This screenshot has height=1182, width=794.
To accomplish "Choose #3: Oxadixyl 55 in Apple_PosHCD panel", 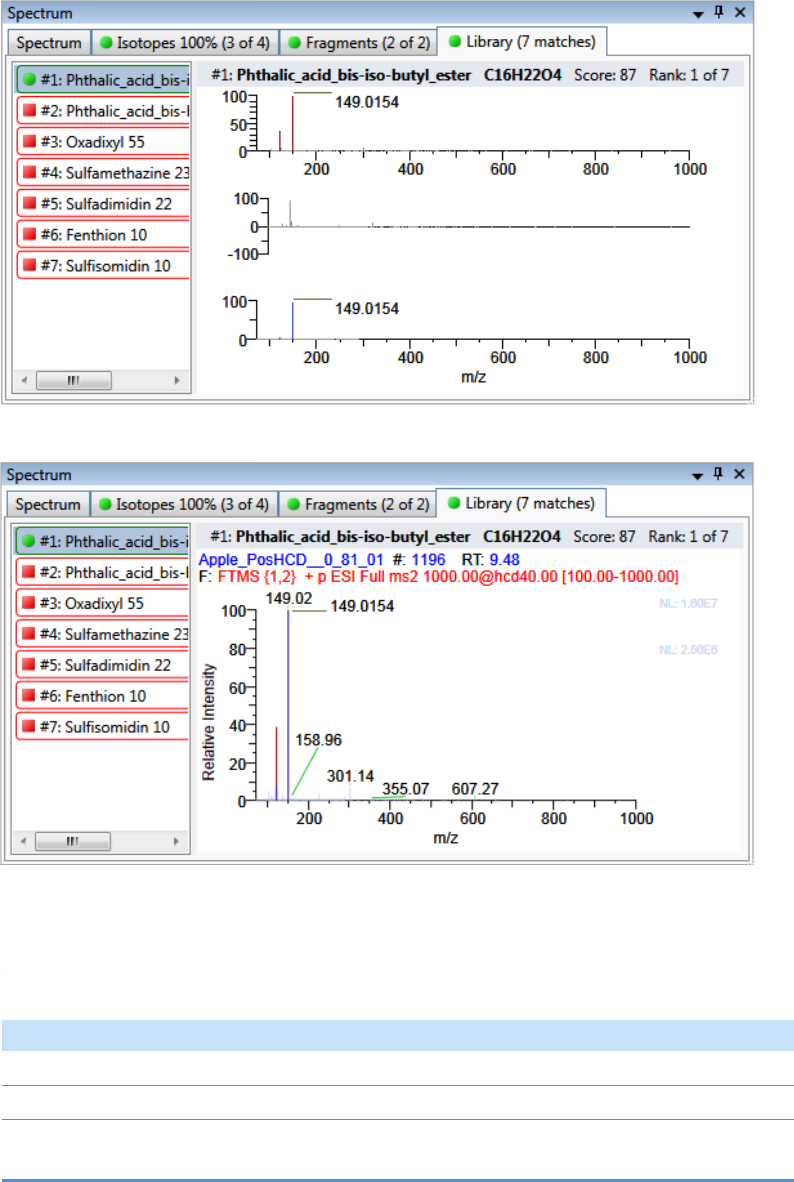I will point(102,603).
